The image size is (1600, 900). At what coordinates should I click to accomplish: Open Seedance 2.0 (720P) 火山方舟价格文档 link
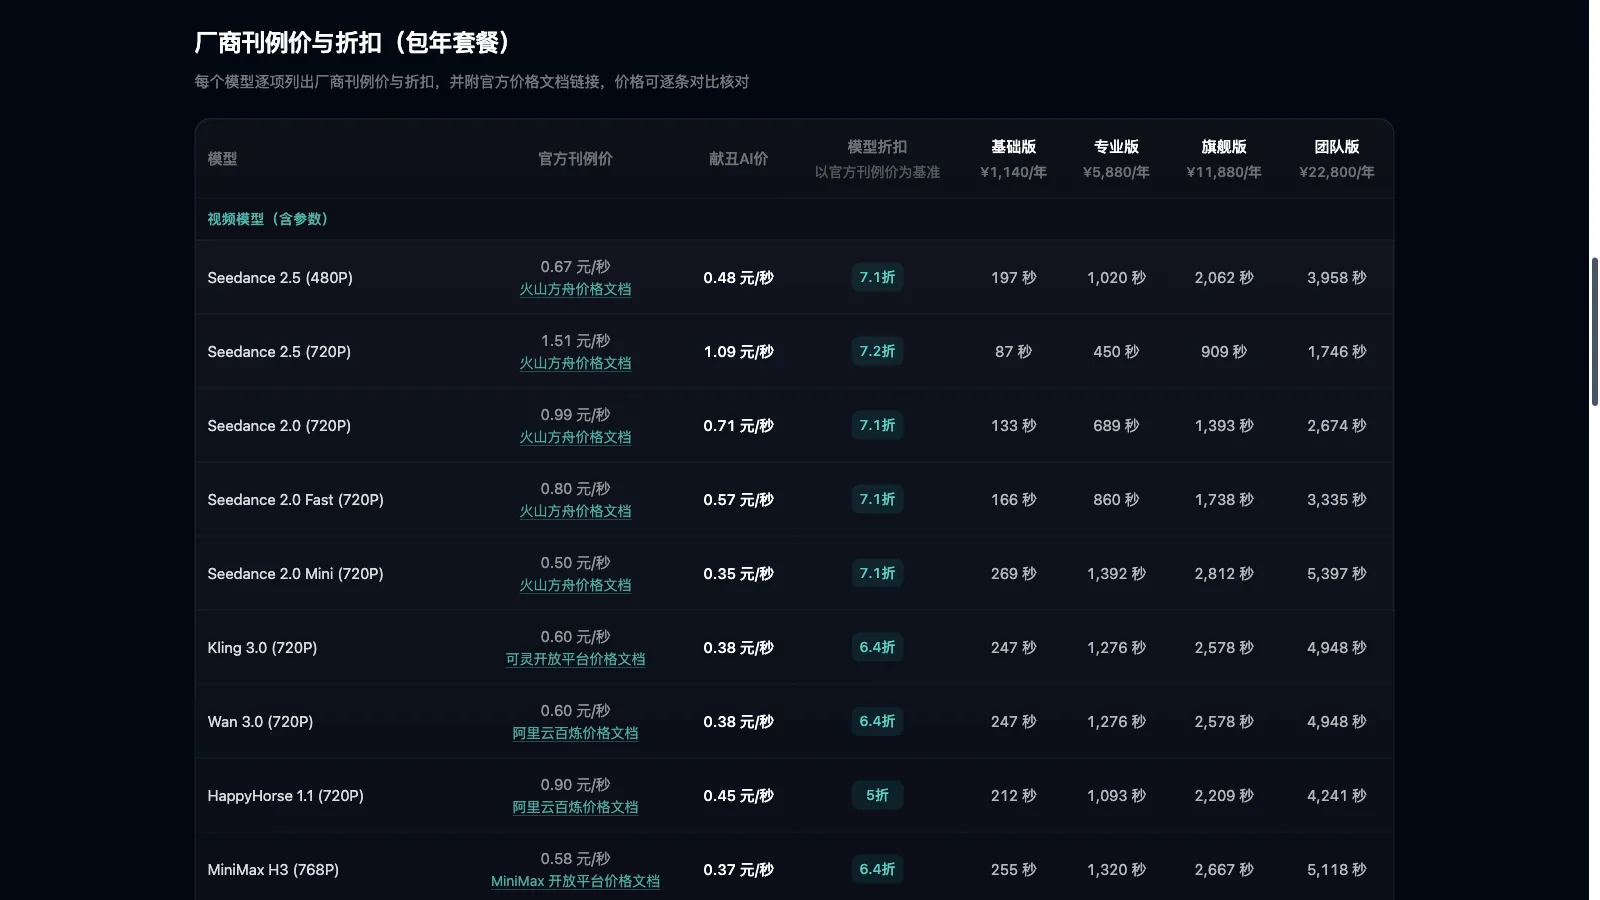[x=575, y=437]
